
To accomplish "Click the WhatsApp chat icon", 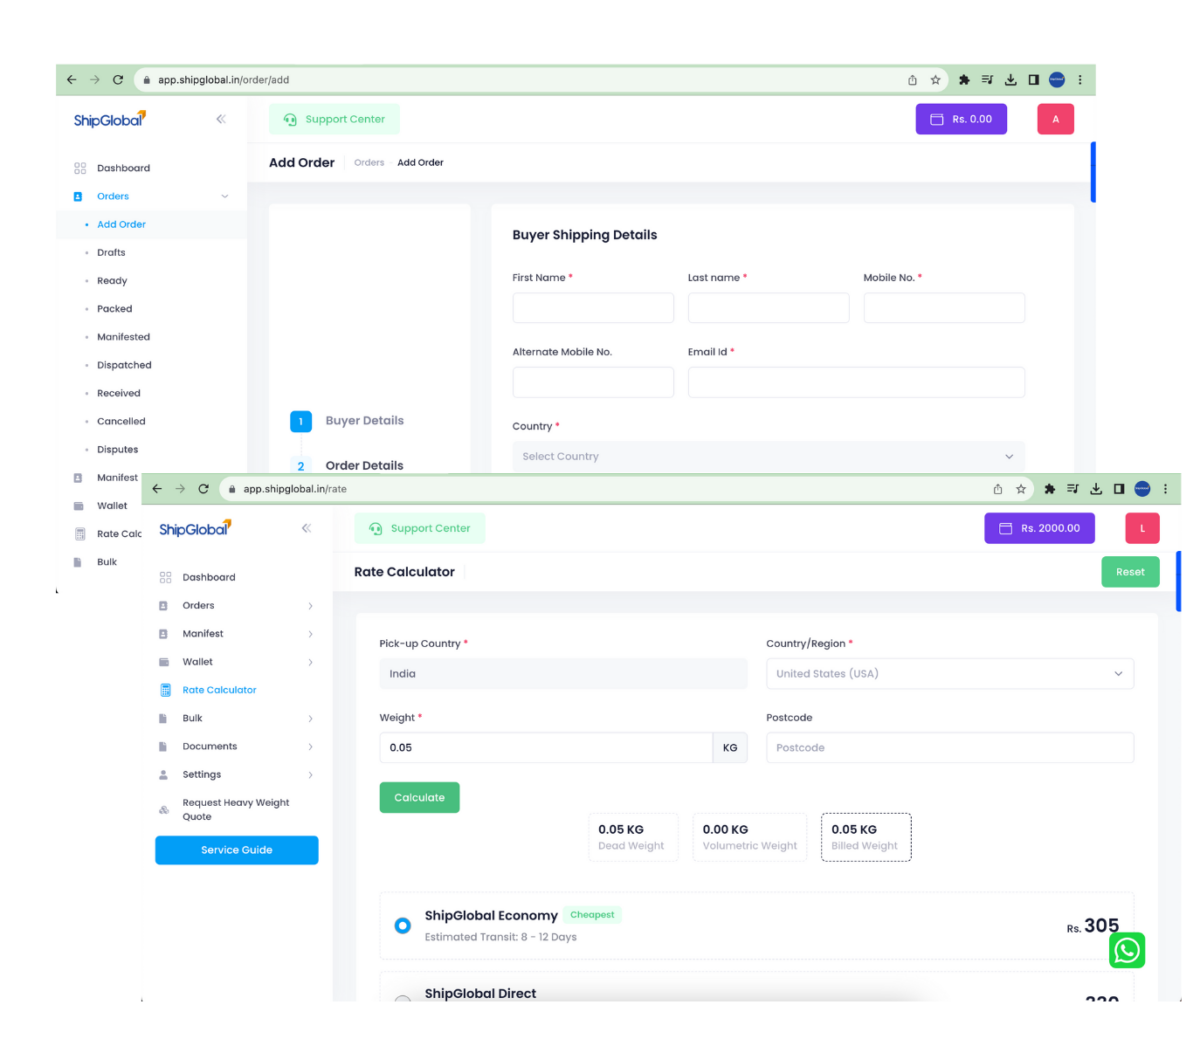I will click(x=1126, y=950).
